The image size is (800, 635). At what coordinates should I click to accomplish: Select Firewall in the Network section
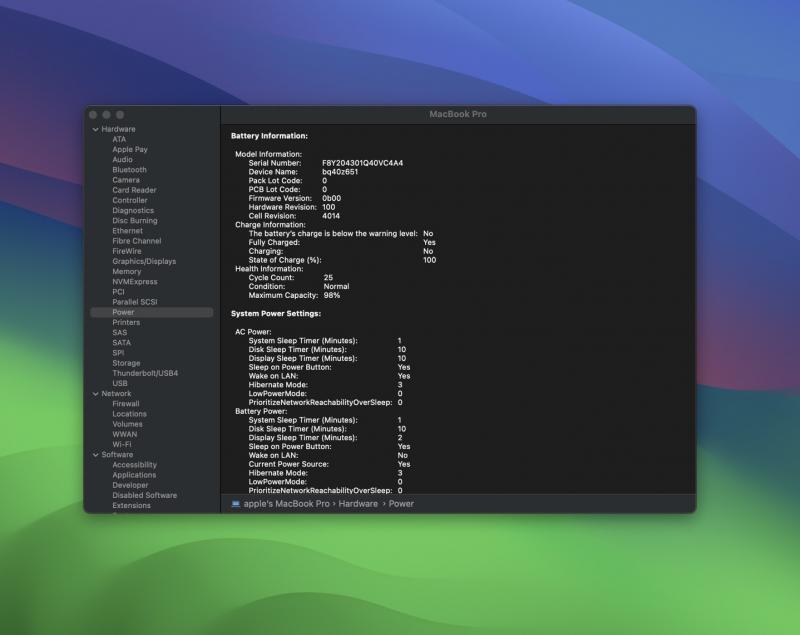coord(126,404)
